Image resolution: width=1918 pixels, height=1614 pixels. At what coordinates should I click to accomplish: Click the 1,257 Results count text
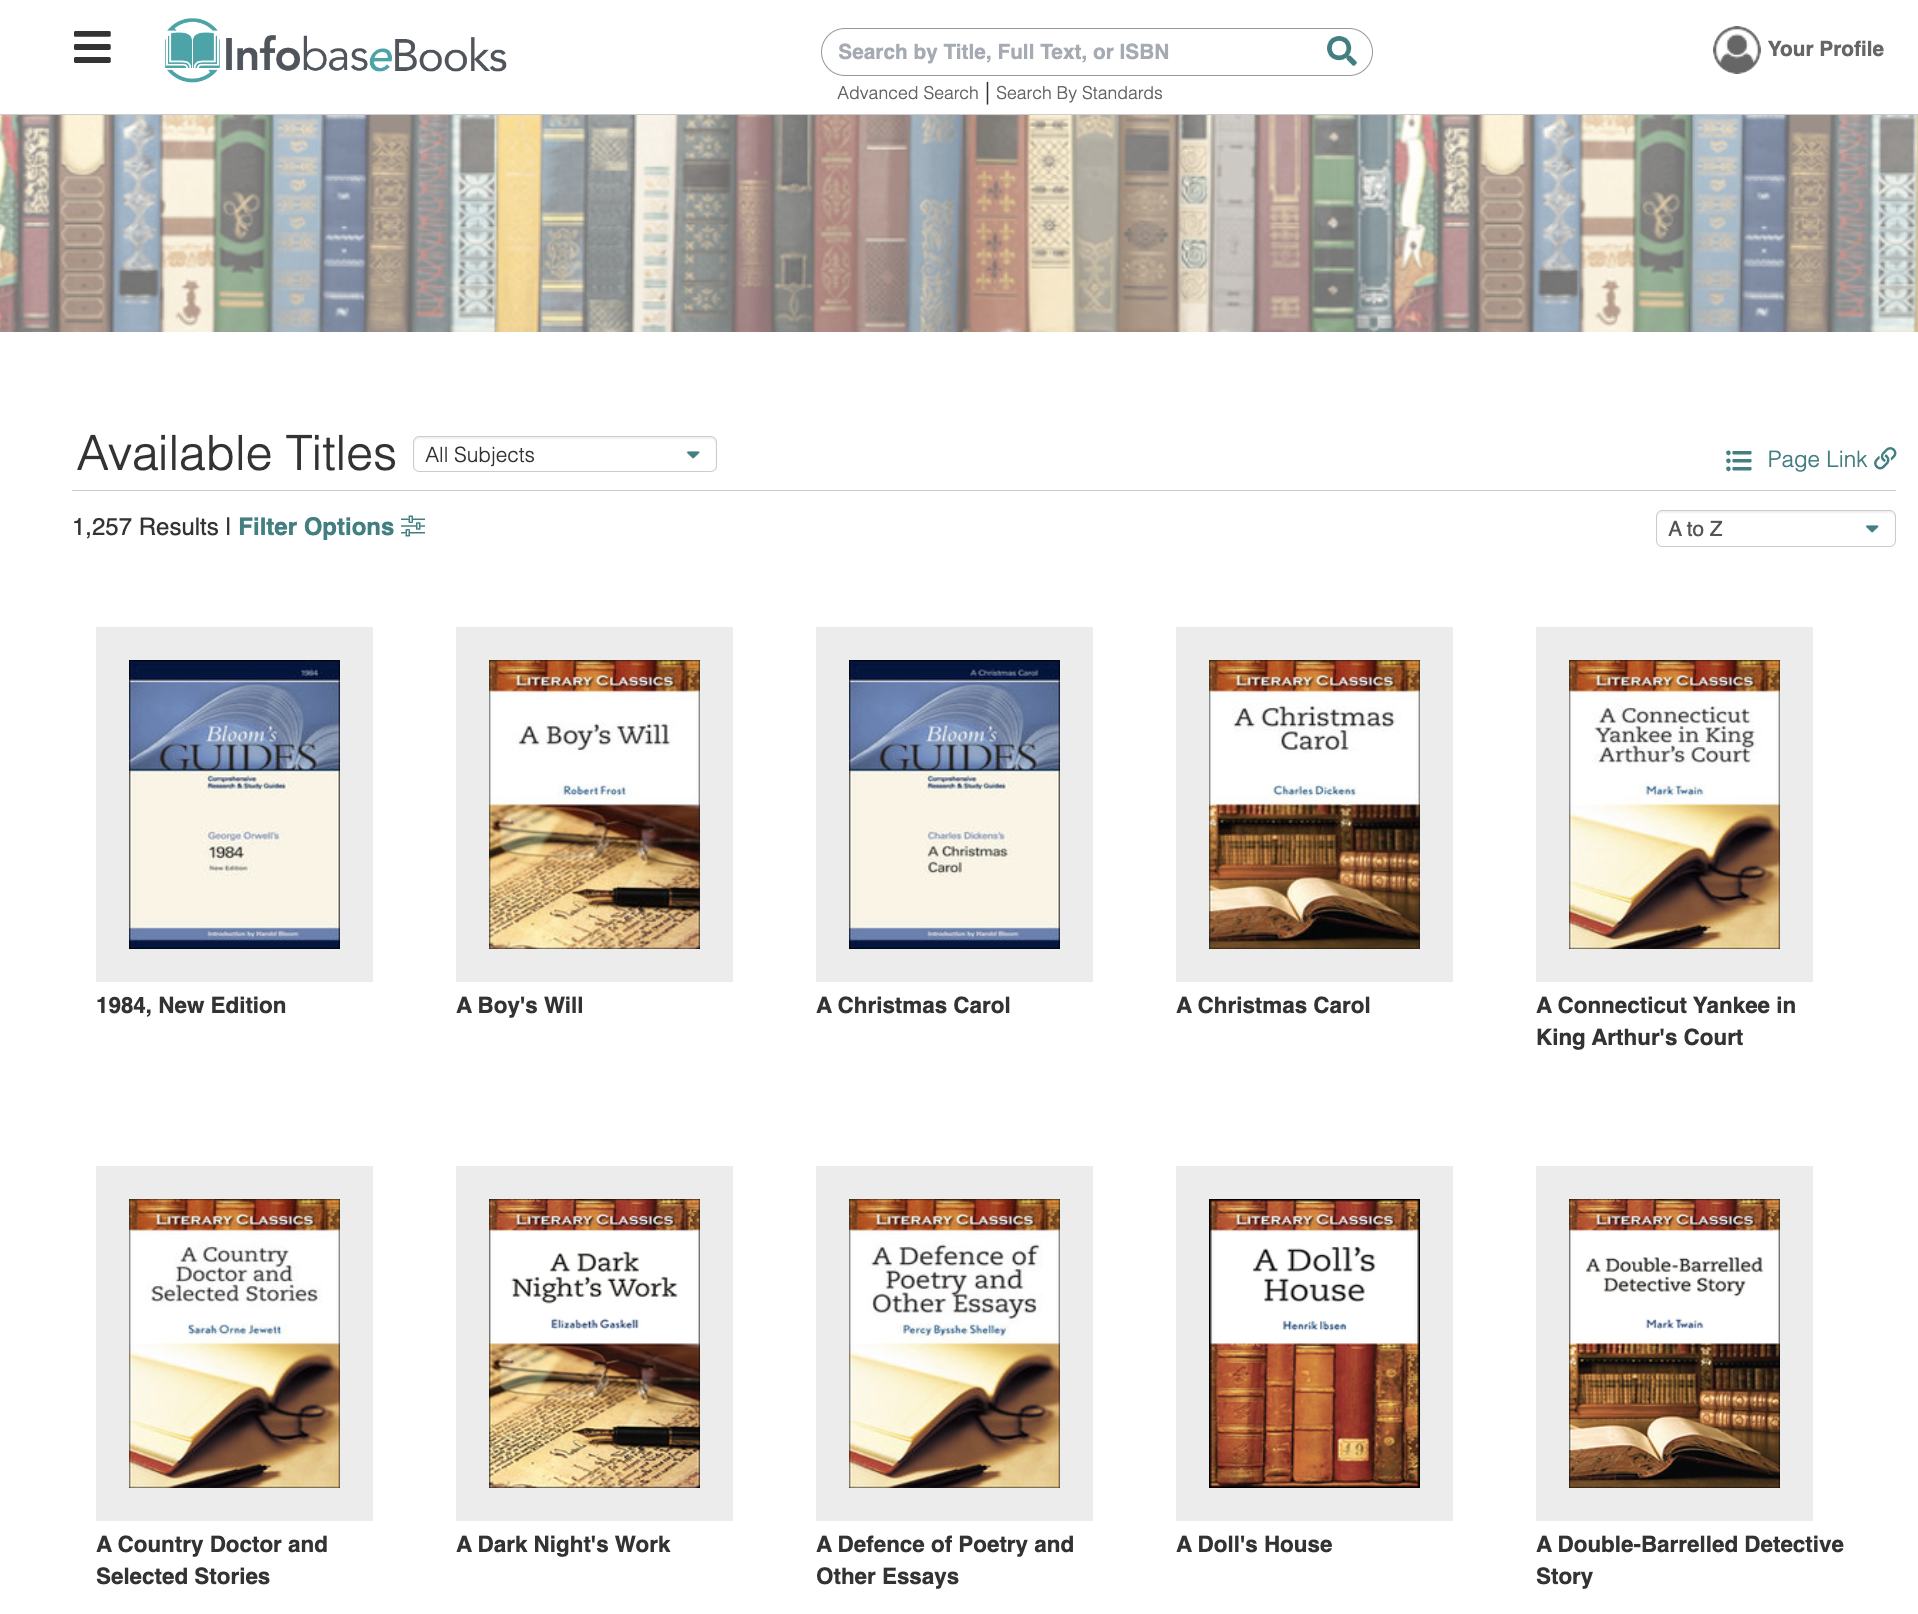point(145,527)
